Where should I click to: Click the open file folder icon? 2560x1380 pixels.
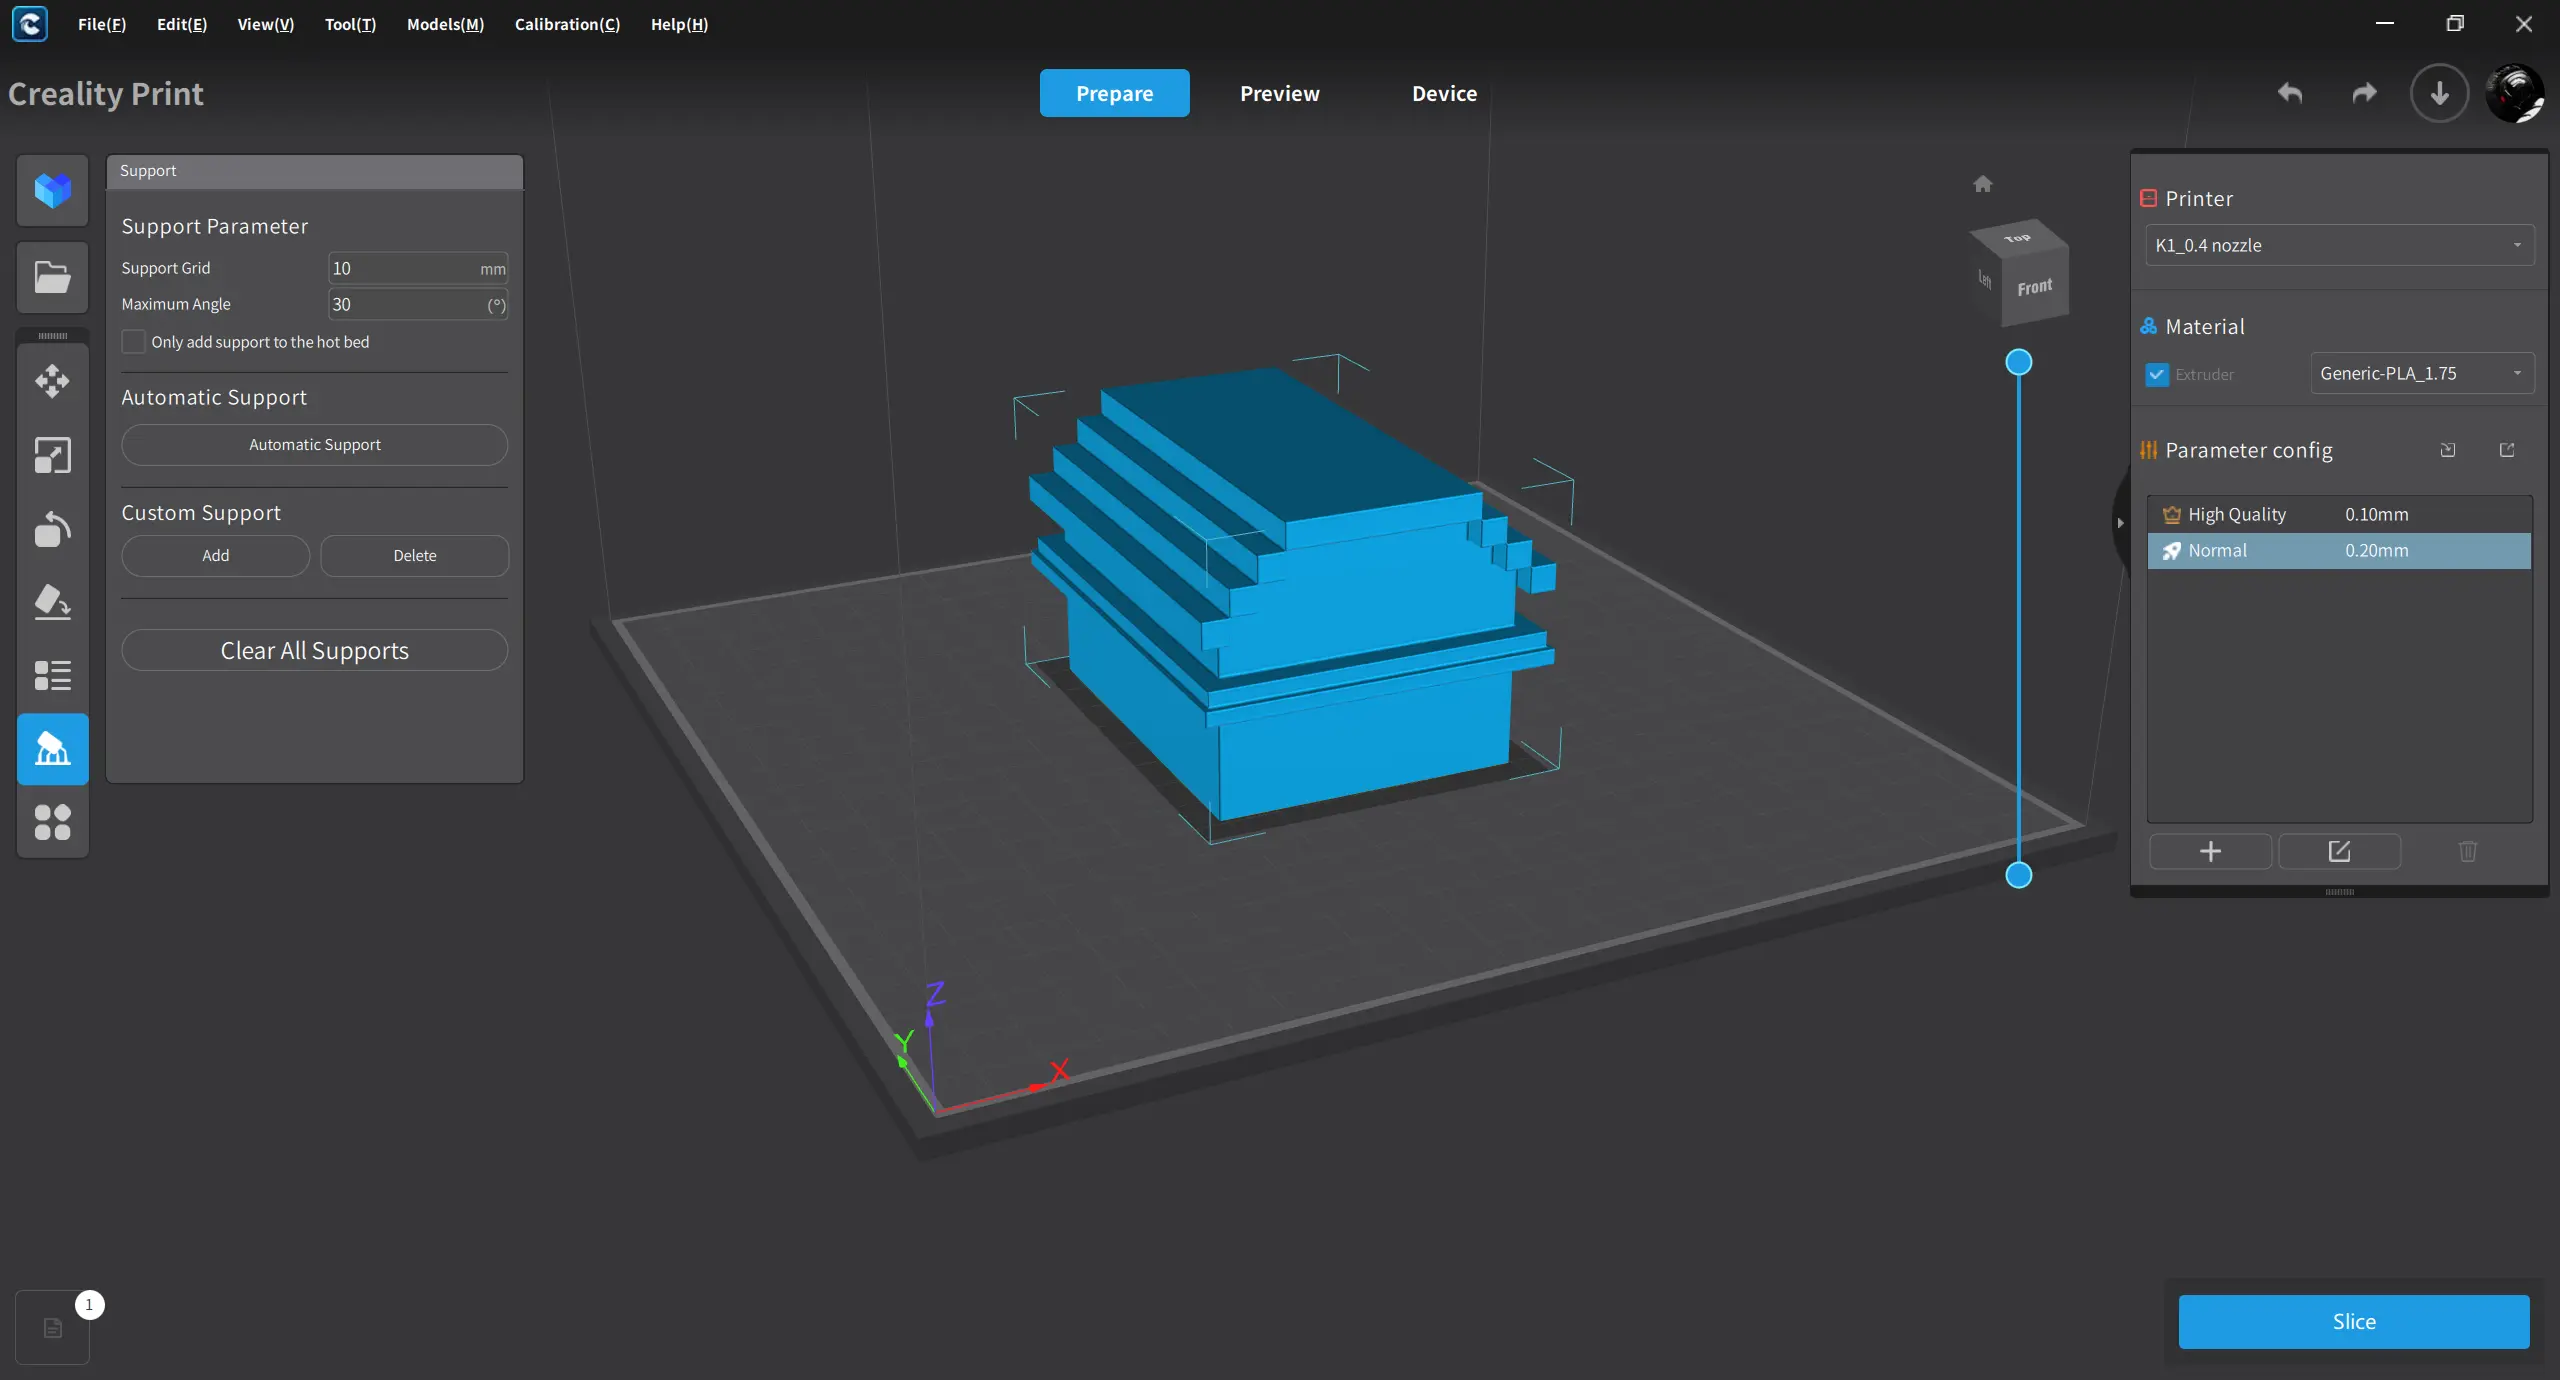53,277
